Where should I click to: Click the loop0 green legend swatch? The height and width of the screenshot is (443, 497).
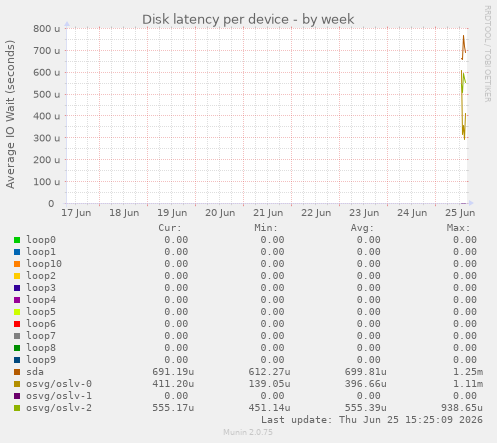[17, 240]
